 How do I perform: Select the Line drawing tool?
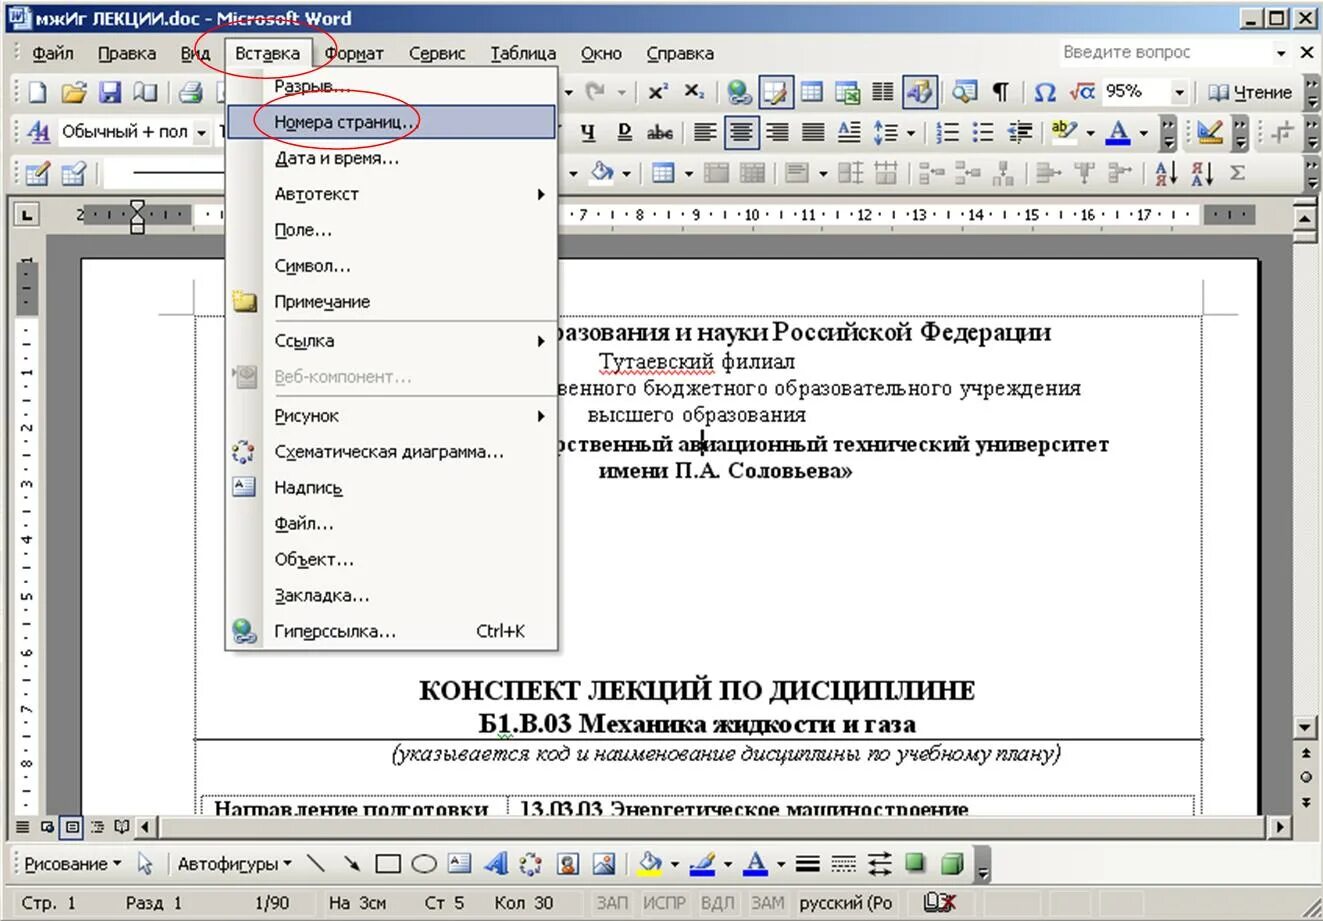click(x=316, y=864)
